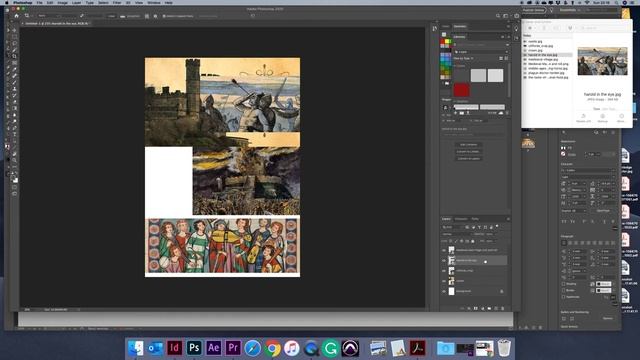Screen dimensions: 640x360
Task: Open Adobe Acrobat from the Dock
Action: pos(418,348)
